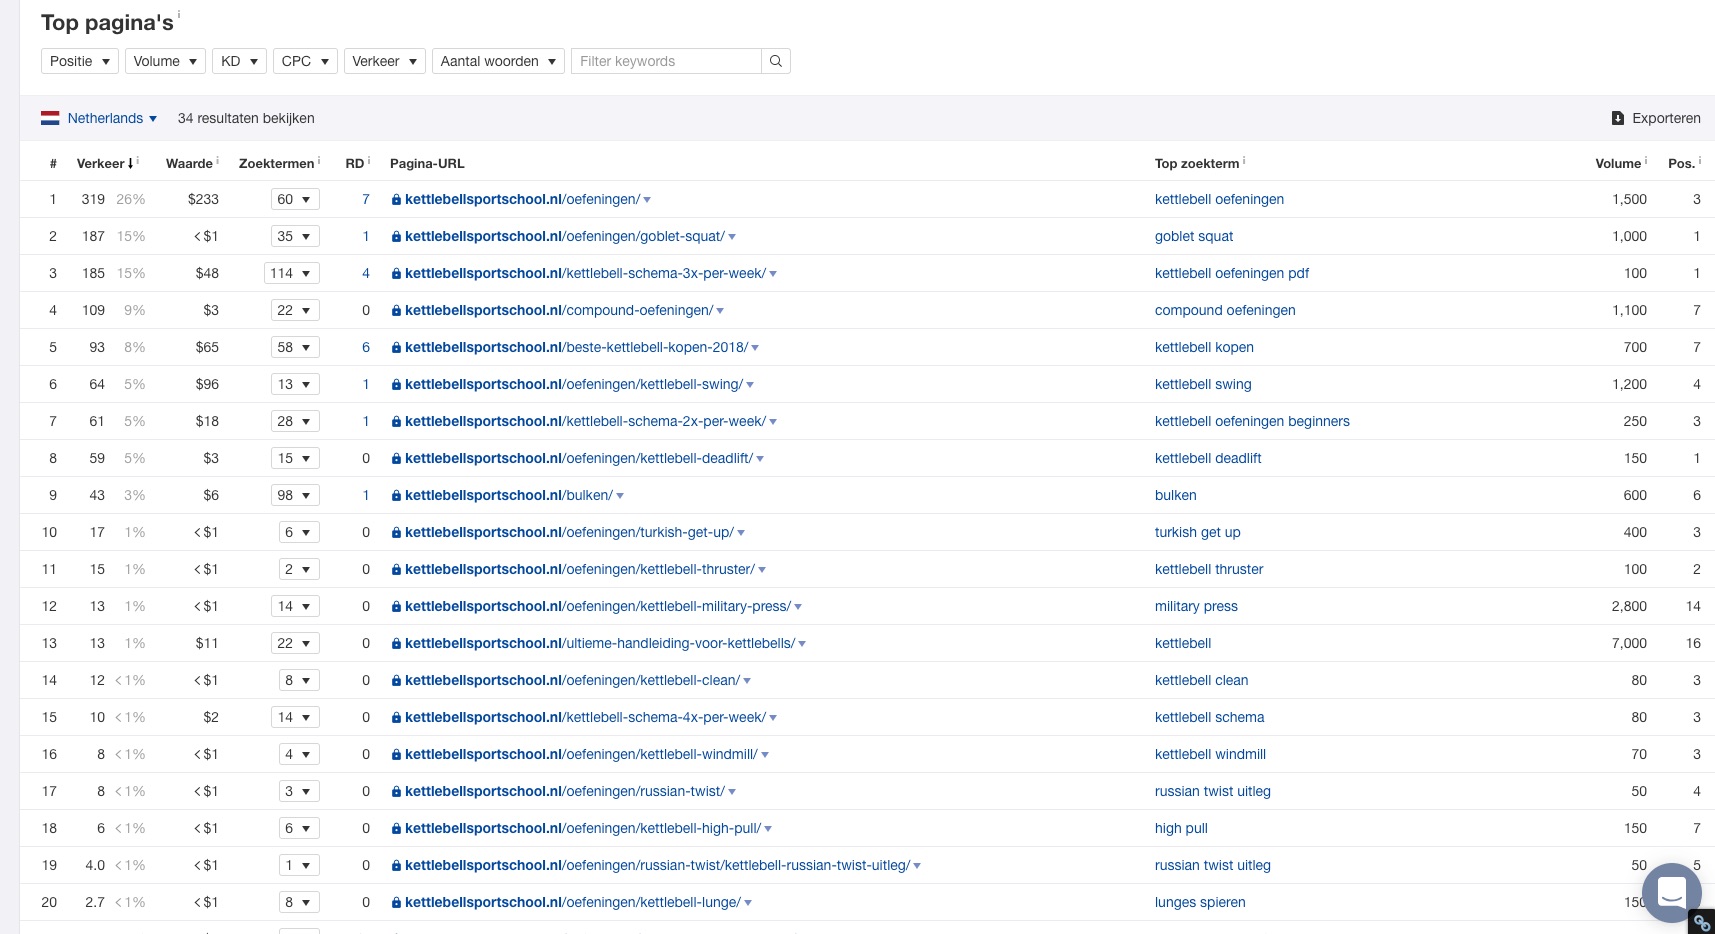Viewport: 1715px width, 934px height.
Task: Click the 7,000 volume for kettlebell
Action: click(x=1629, y=643)
